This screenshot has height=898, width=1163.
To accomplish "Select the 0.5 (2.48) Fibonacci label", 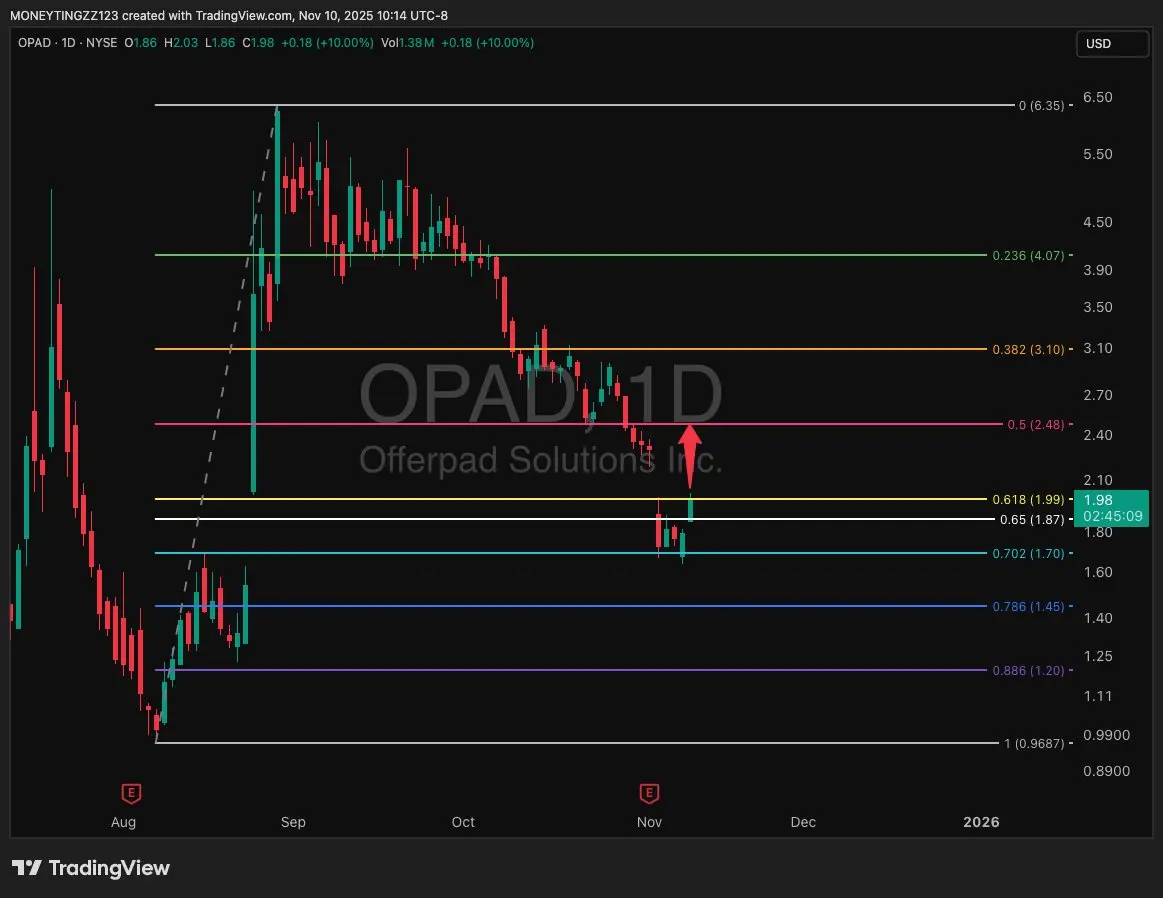I will pos(1035,425).
